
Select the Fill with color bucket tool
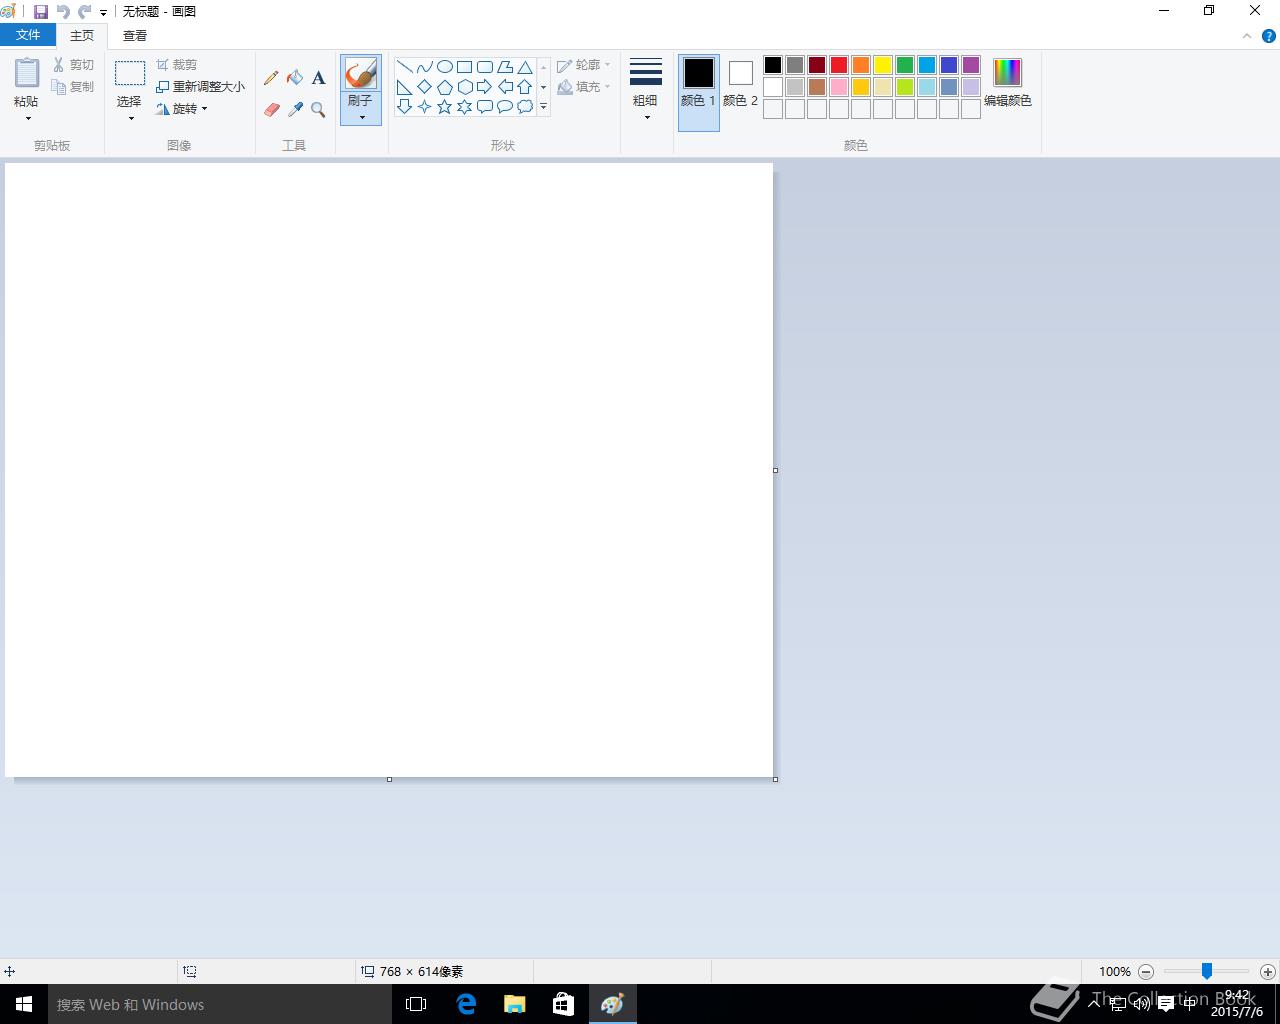pos(295,78)
